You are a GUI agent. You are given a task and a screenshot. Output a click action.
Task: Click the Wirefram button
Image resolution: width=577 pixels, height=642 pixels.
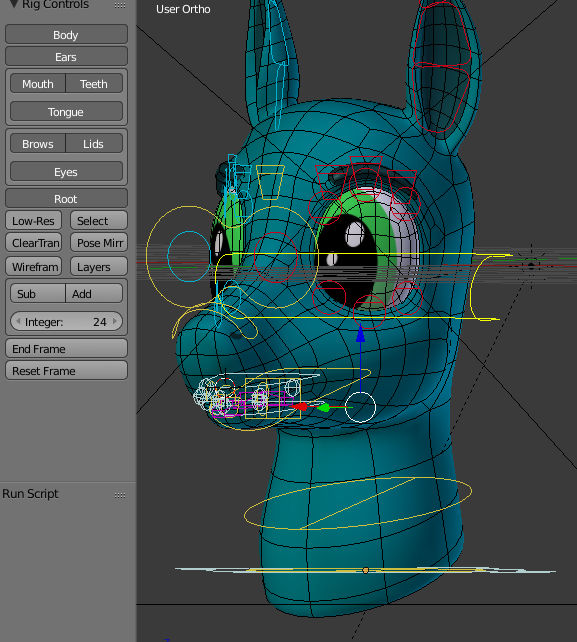tap(34, 267)
